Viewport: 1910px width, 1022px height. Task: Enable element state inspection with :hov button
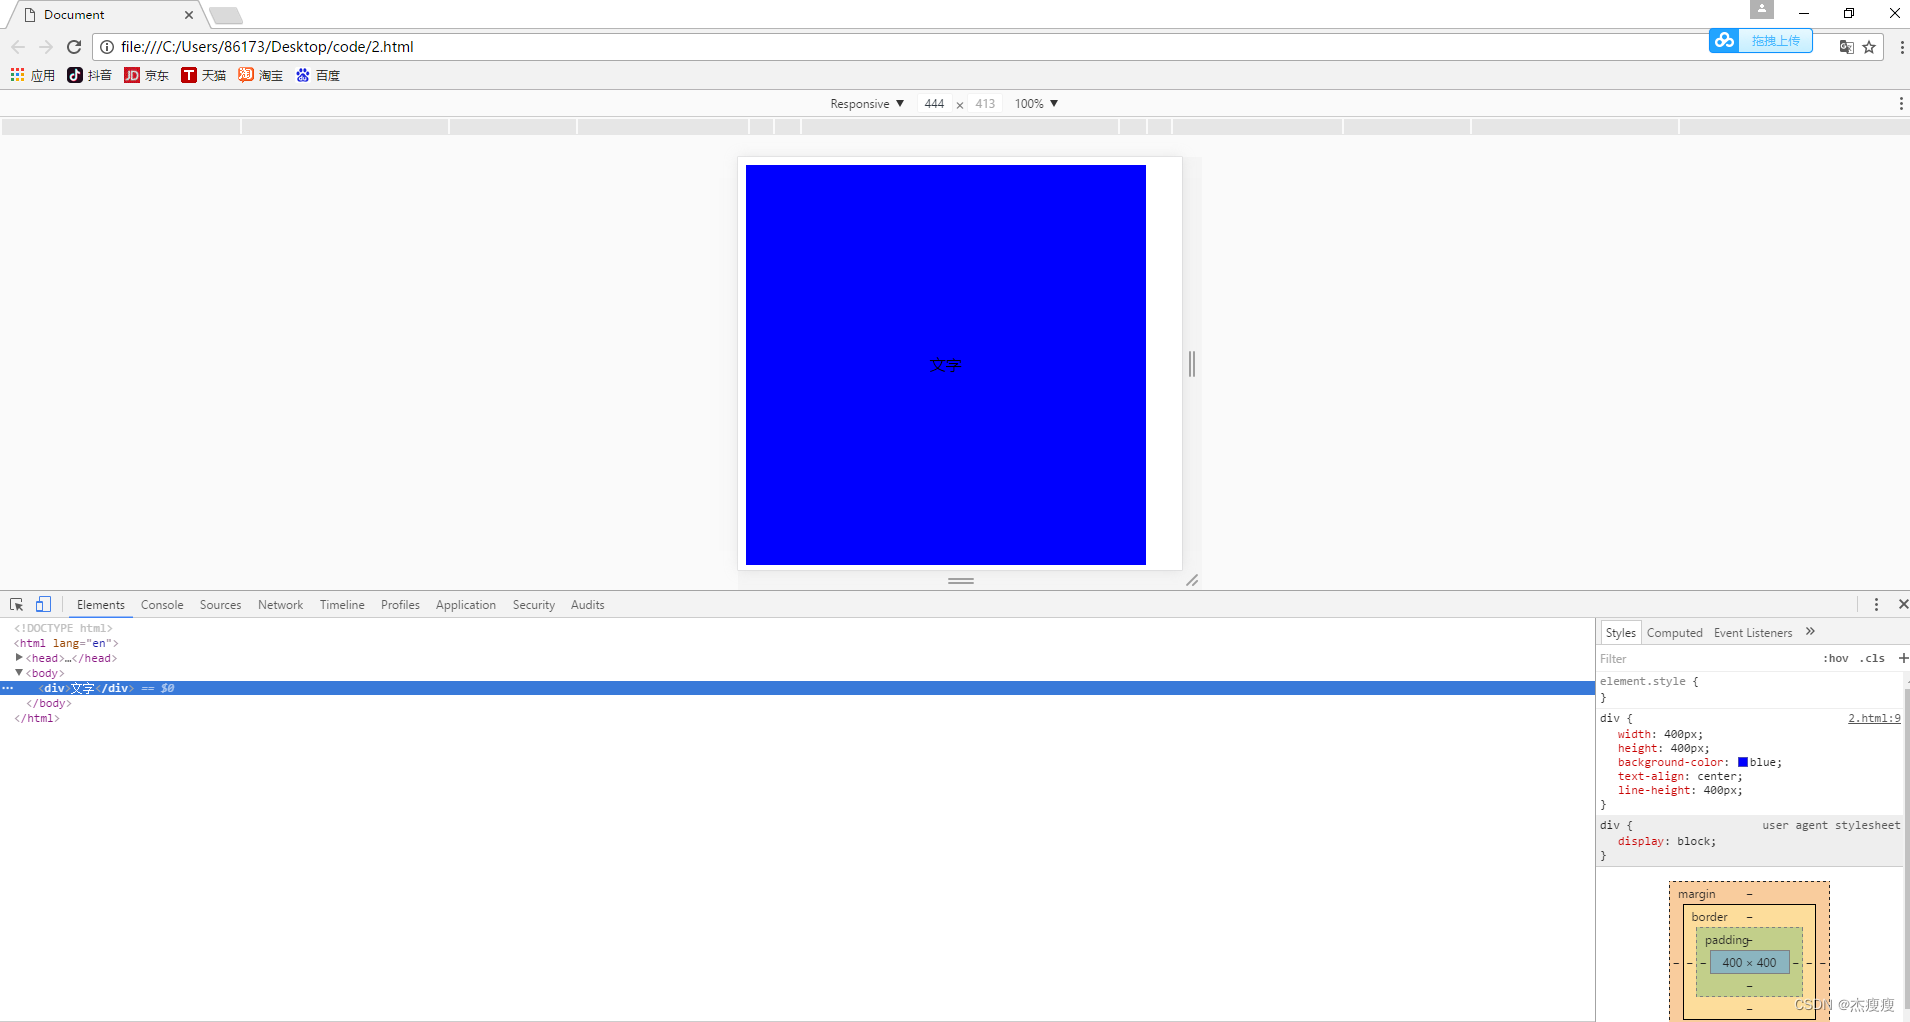point(1836,658)
